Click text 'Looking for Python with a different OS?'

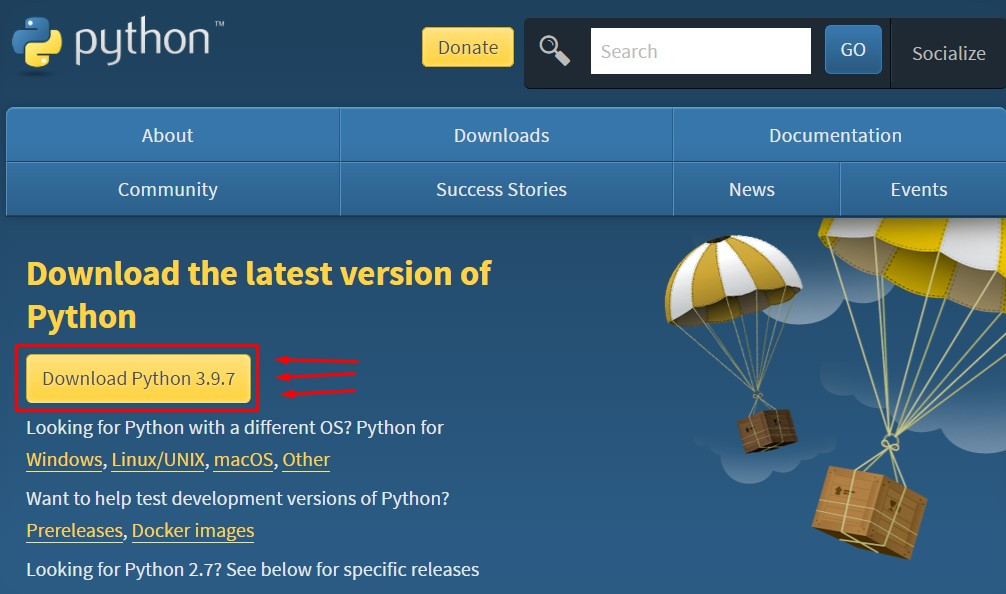(189, 428)
